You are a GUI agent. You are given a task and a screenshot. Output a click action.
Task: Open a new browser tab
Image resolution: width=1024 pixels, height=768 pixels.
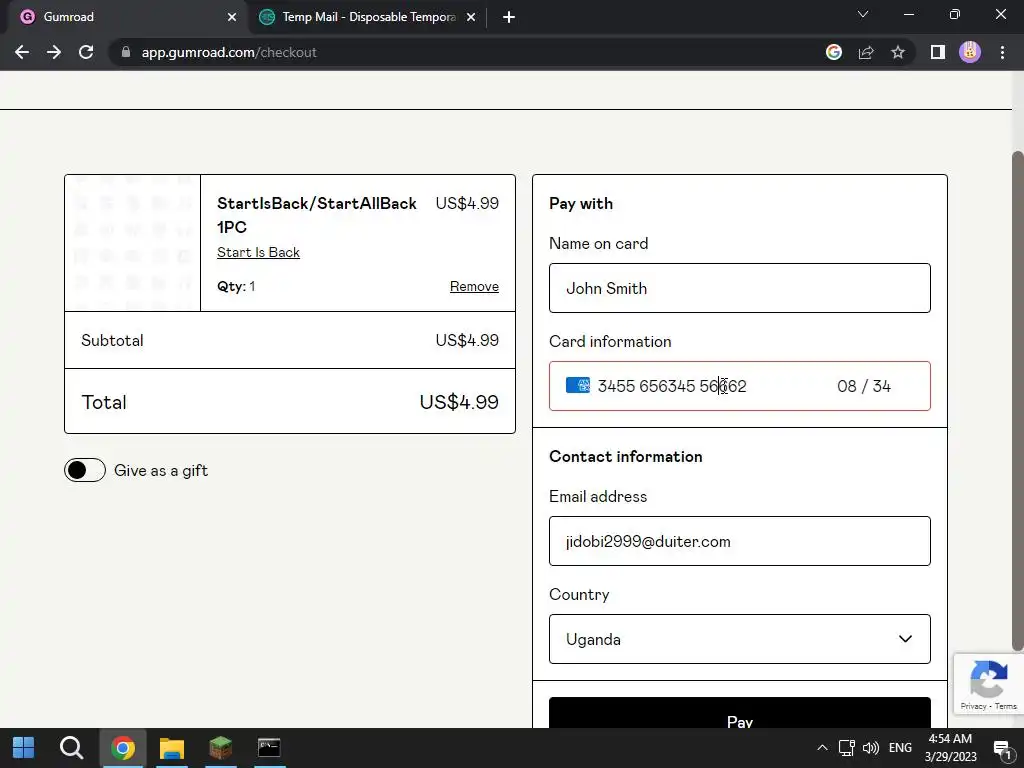(509, 17)
